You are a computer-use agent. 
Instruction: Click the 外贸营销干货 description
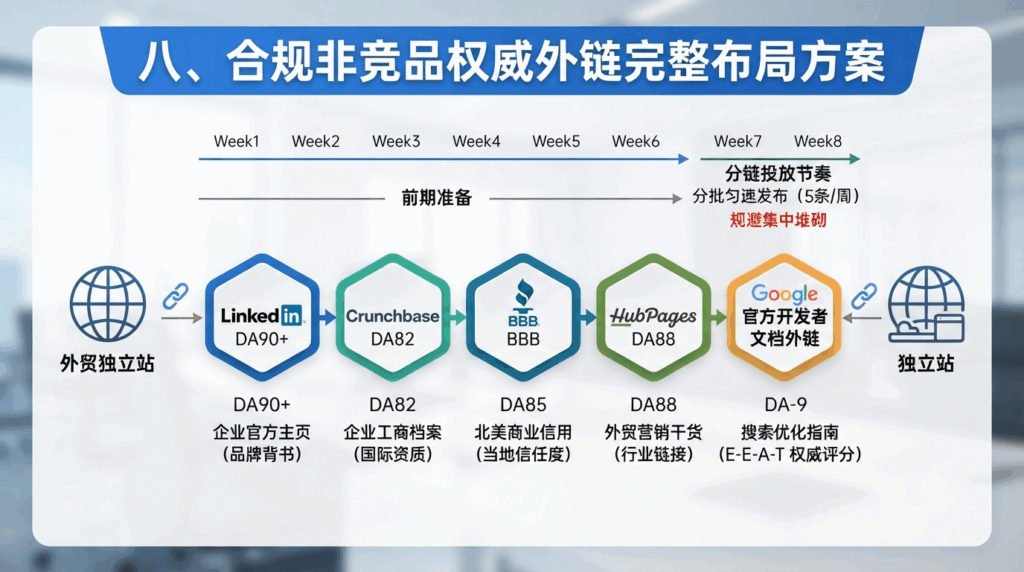click(653, 432)
